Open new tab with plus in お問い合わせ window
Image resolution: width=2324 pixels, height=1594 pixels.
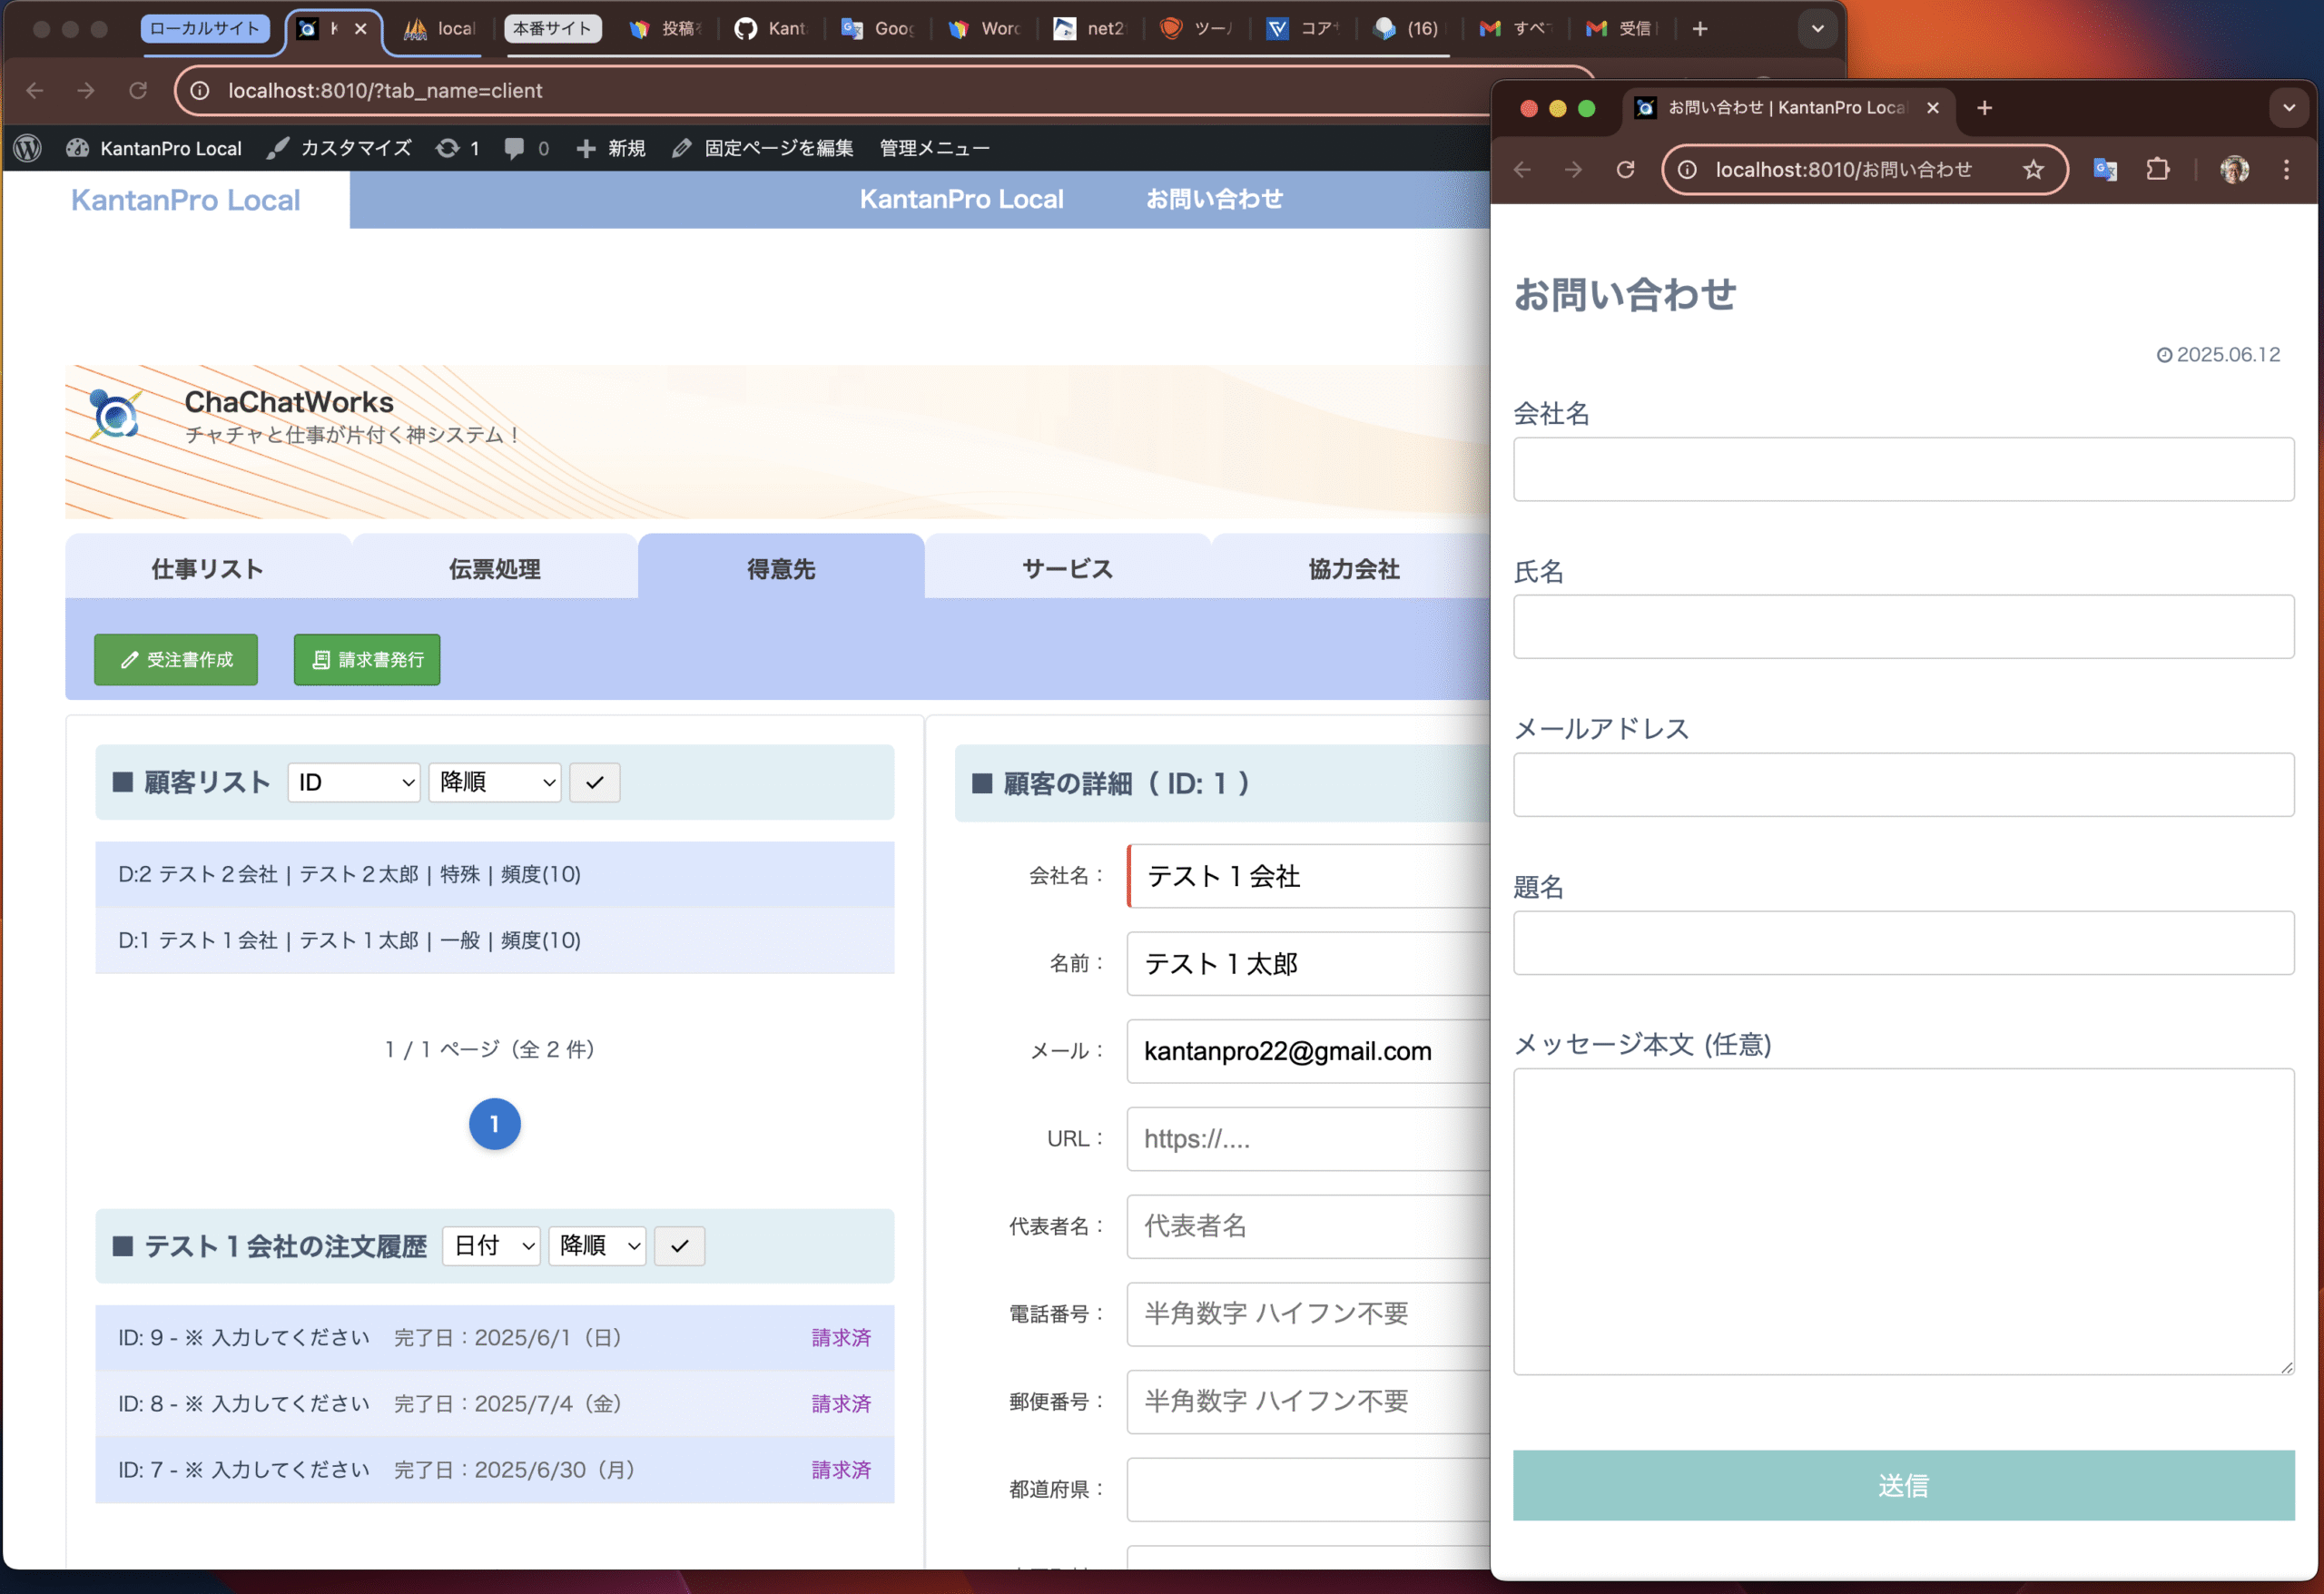coord(1984,108)
